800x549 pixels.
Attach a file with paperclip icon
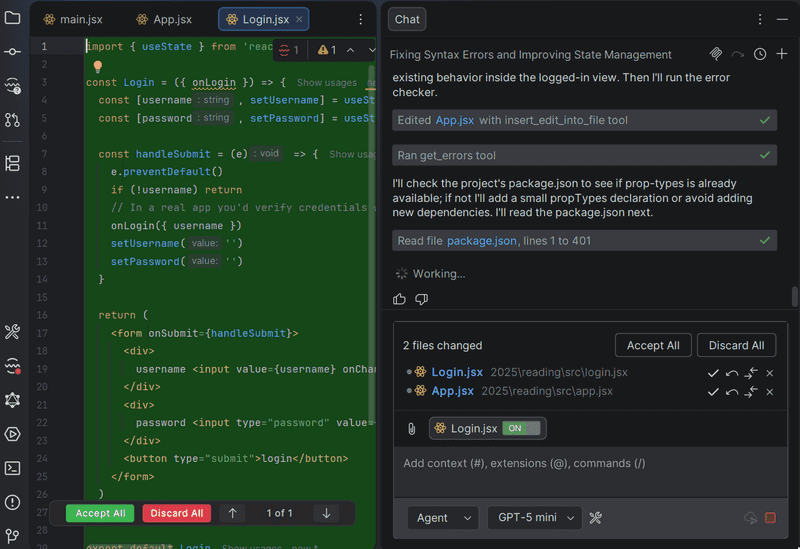(x=412, y=429)
